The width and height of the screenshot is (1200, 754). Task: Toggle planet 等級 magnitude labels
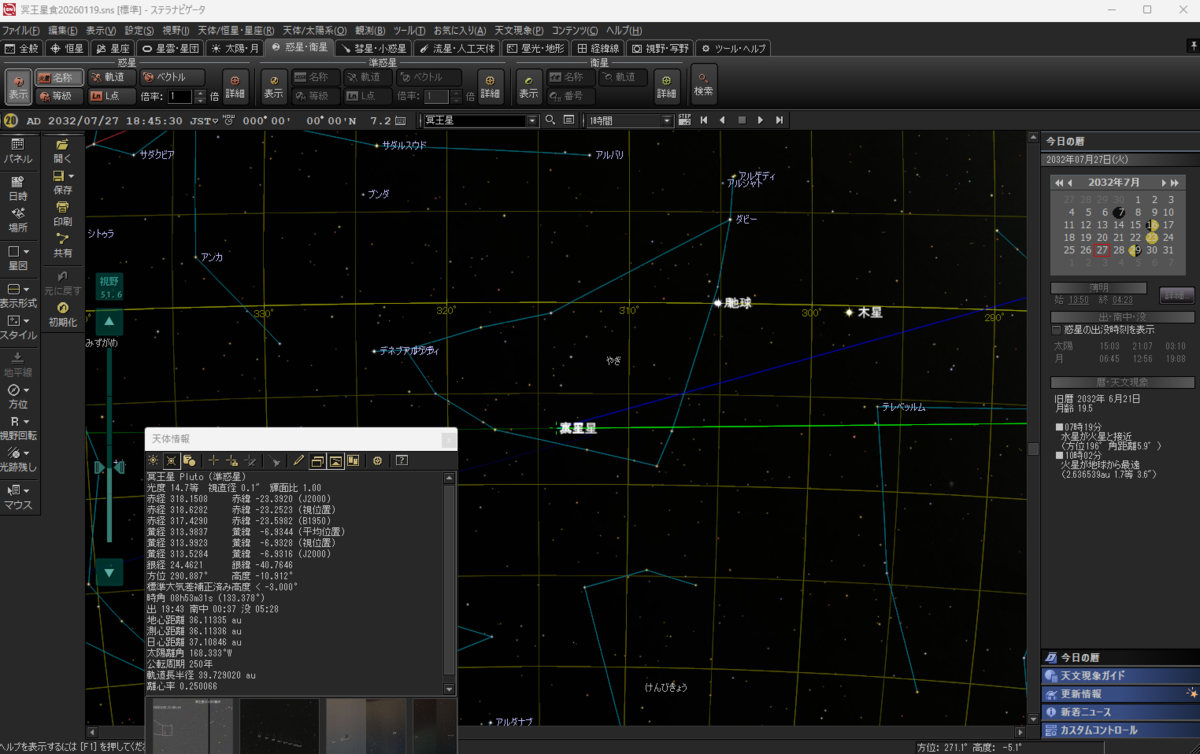click(x=59, y=96)
